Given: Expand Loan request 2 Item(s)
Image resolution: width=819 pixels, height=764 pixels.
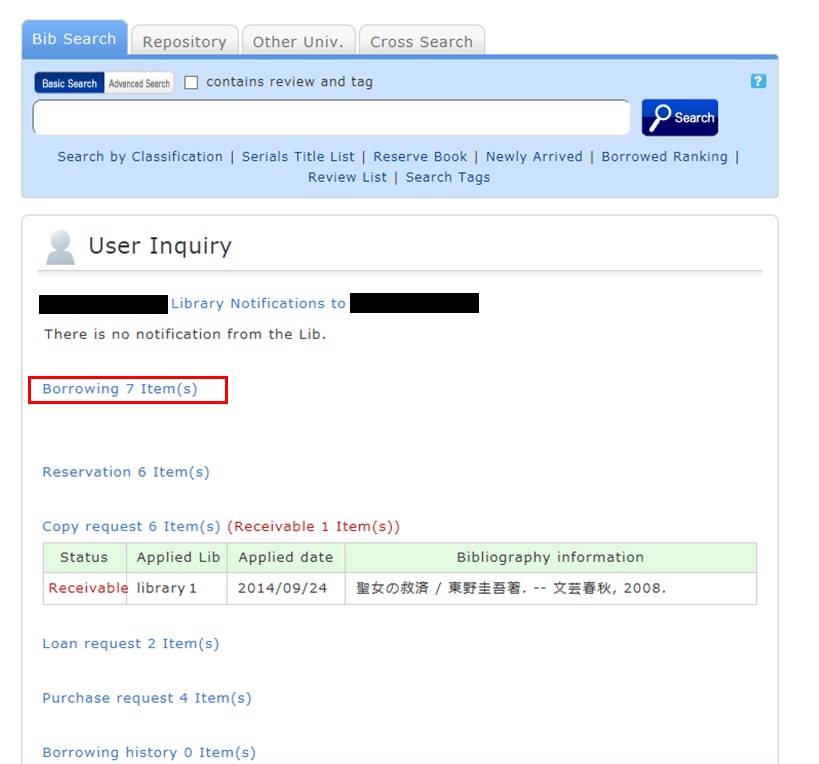Looking at the screenshot, I should tap(130, 644).
